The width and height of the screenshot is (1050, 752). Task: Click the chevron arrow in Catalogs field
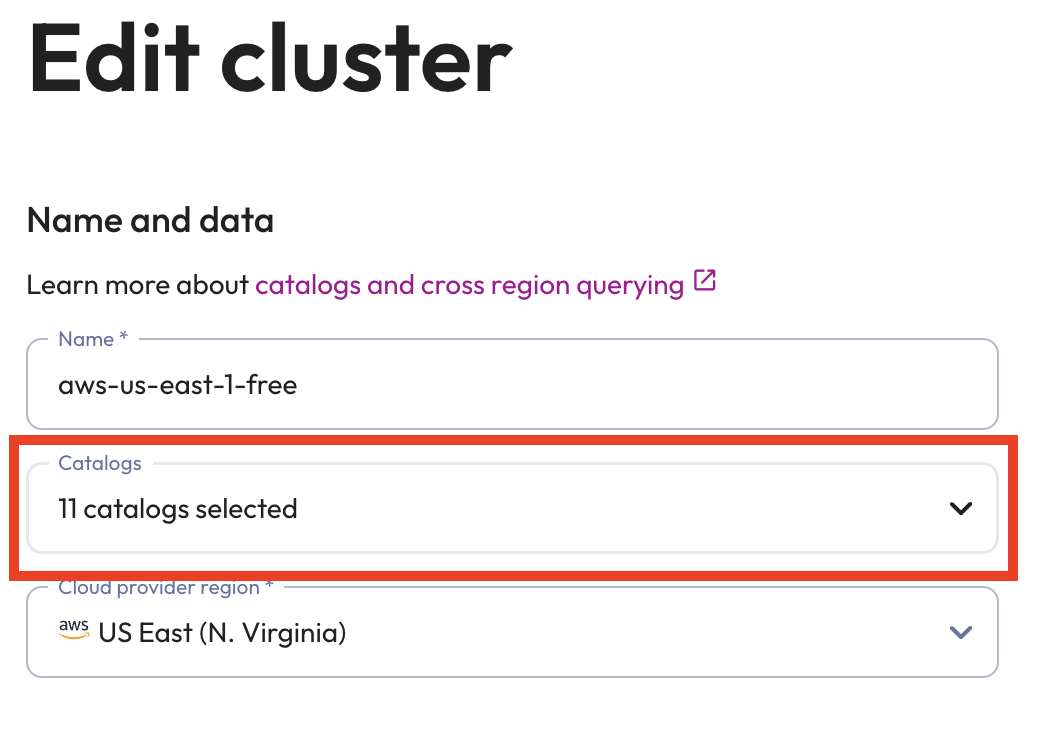[960, 508]
